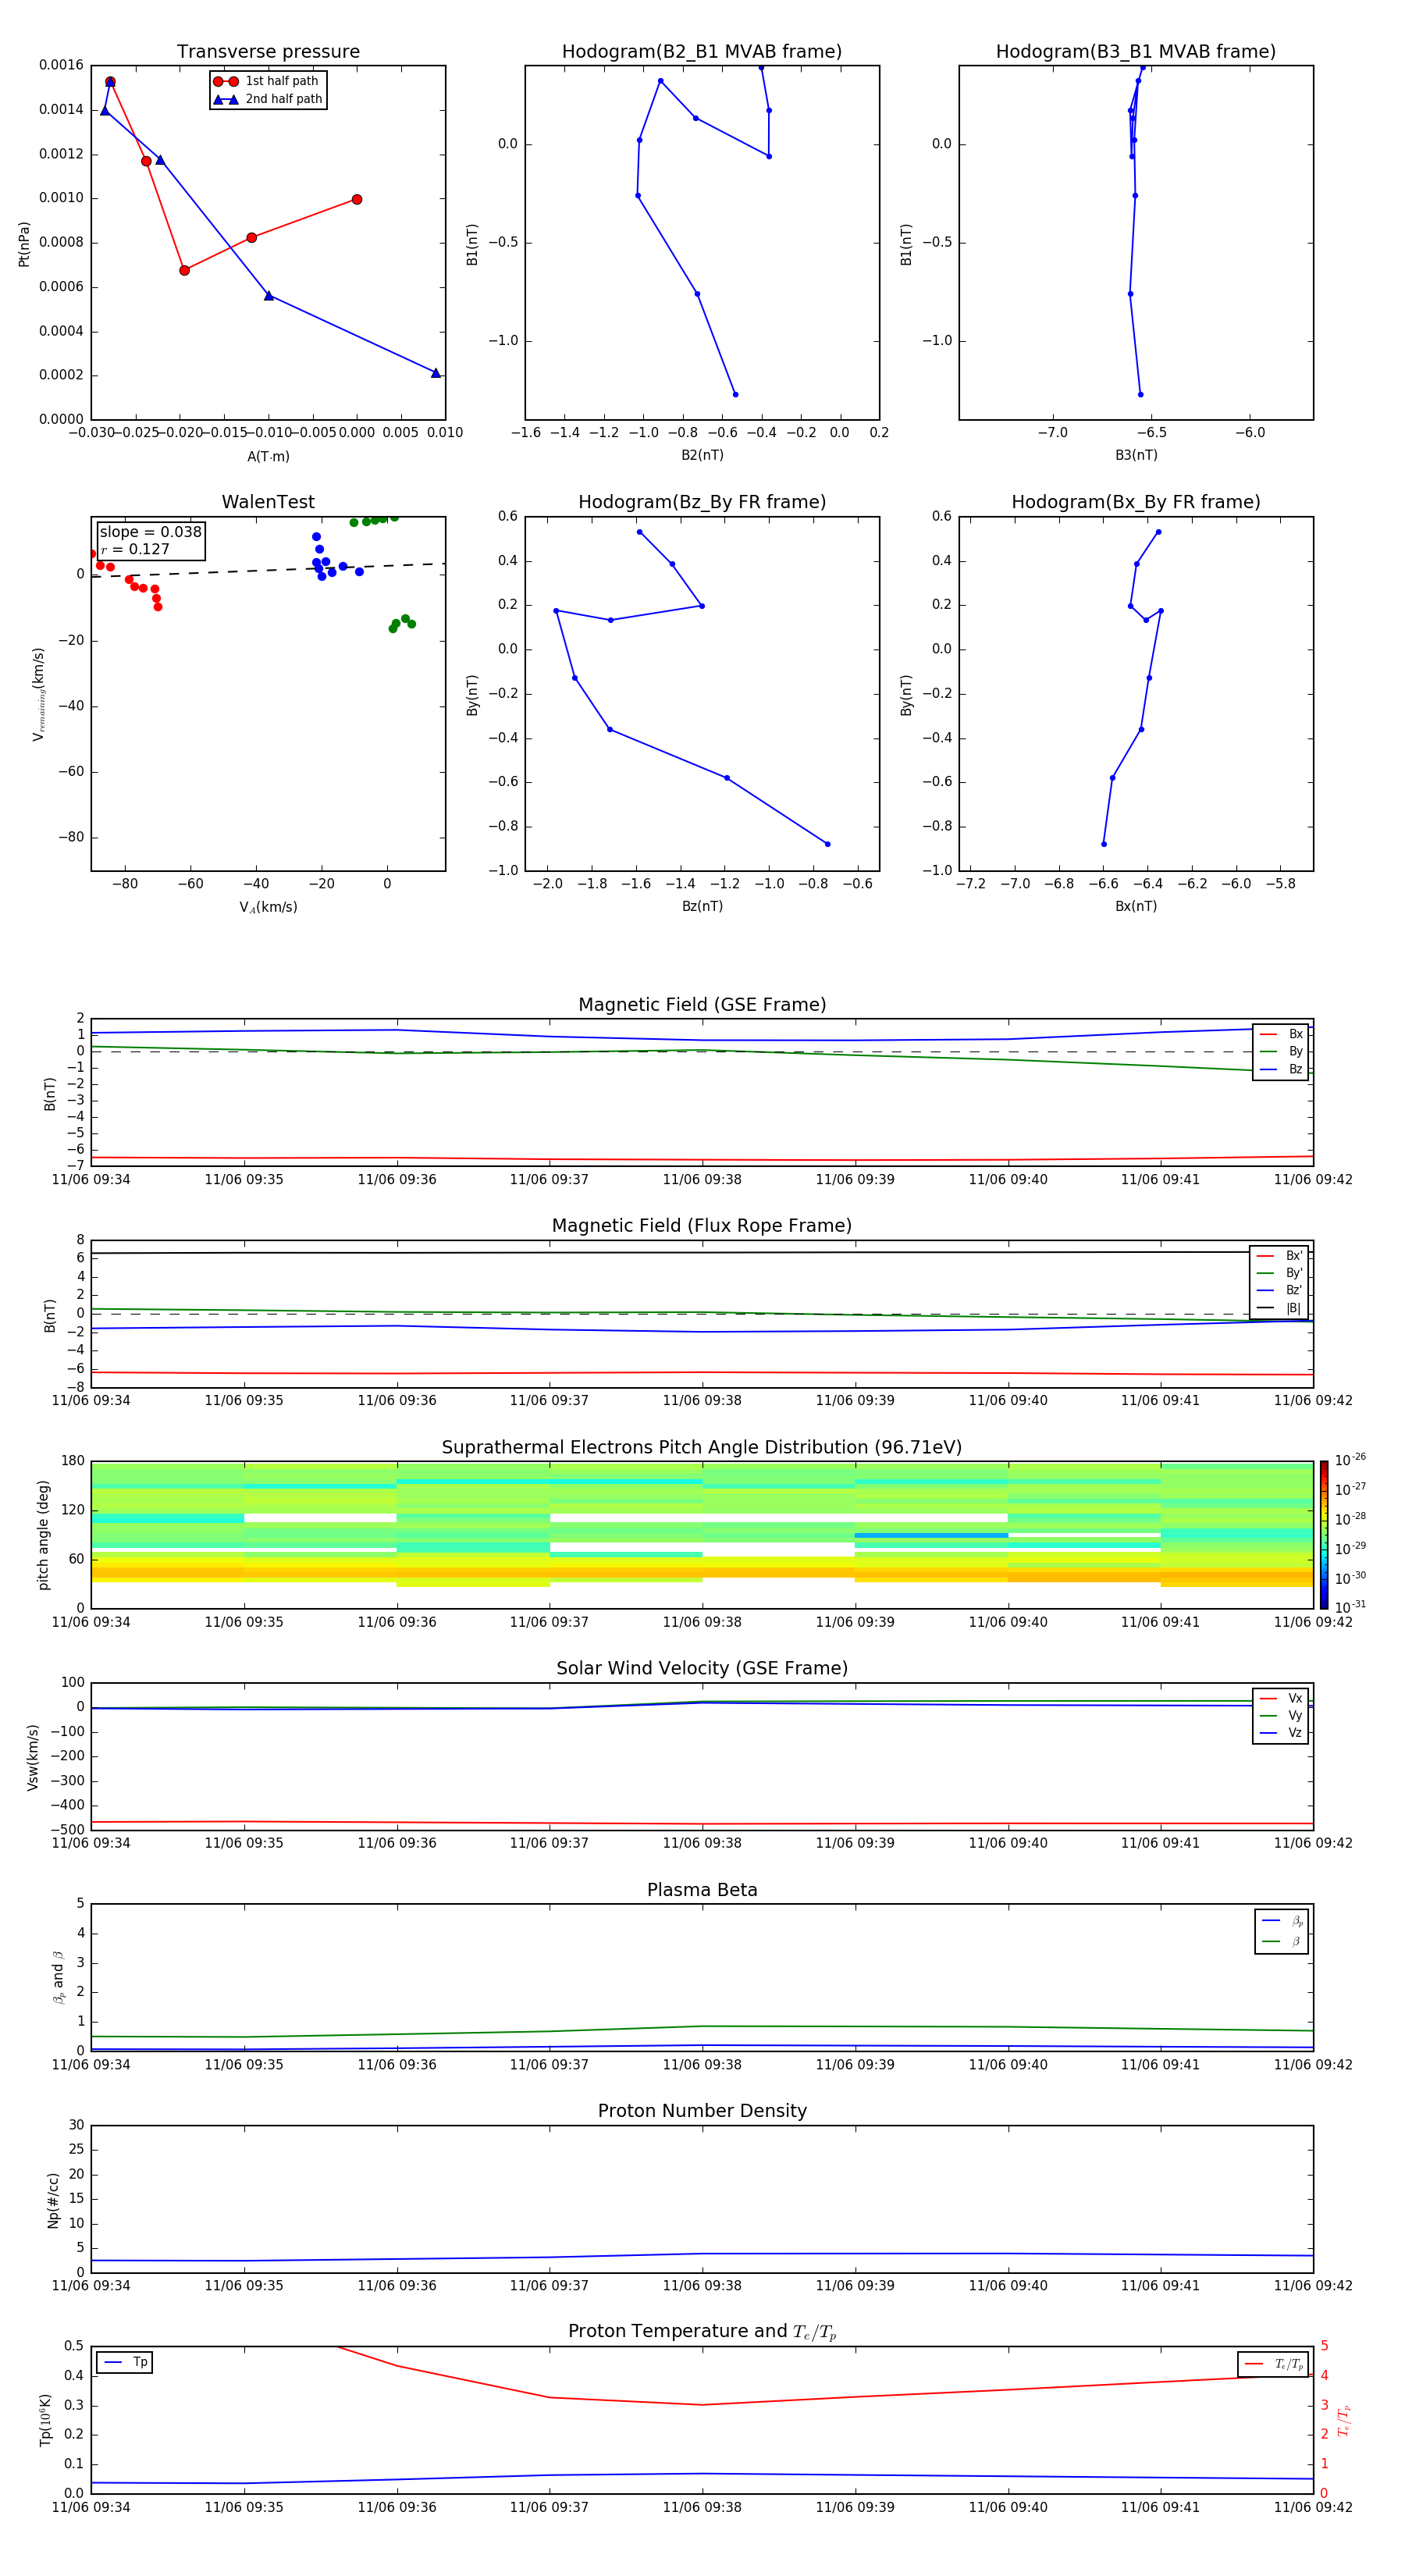The width and height of the screenshot is (1405, 2576).
Task: Click the "Vsw(km/s)" y-axis label
Action: pos(33,1757)
